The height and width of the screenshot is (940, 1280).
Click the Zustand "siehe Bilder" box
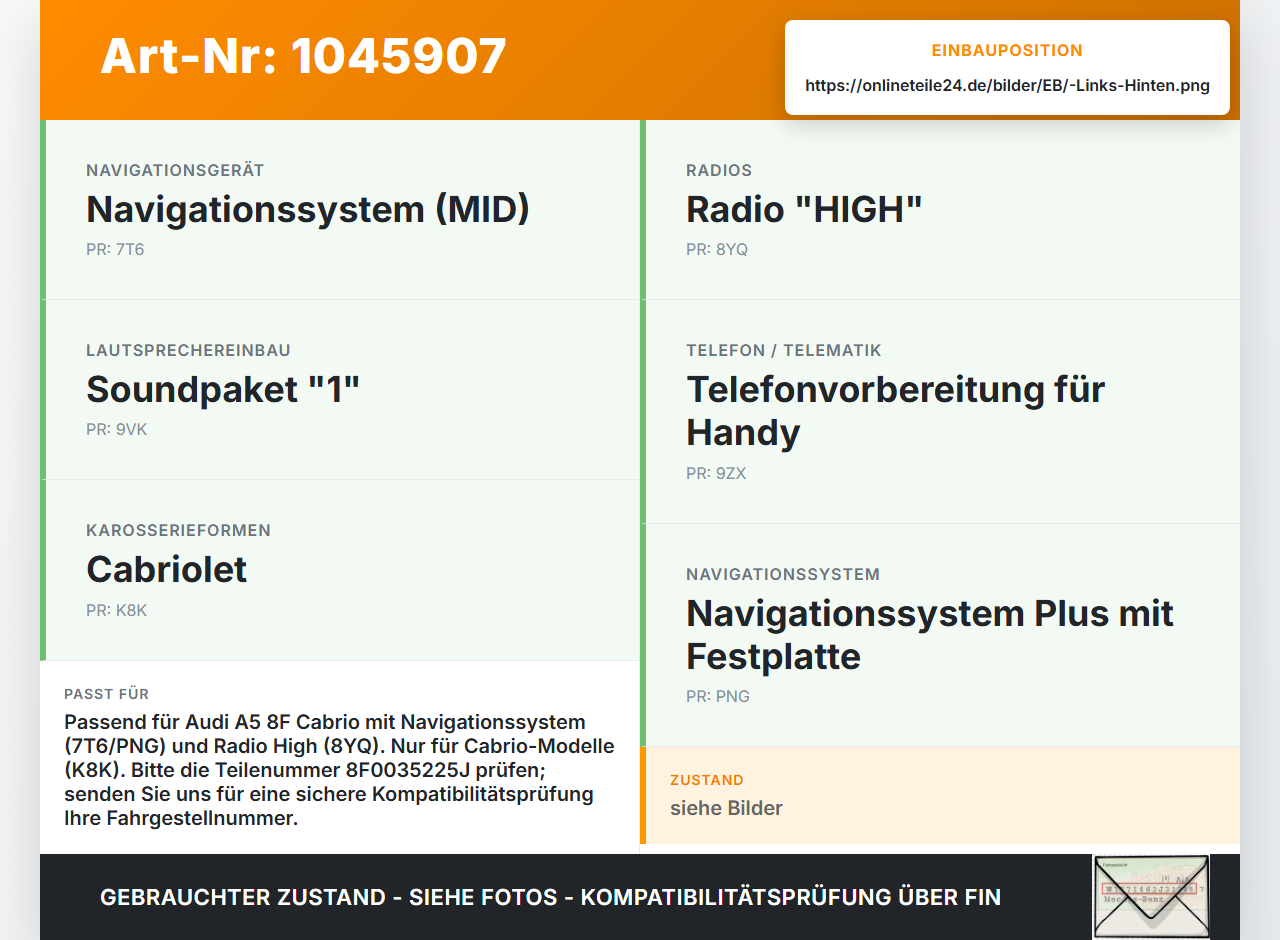[x=940, y=795]
